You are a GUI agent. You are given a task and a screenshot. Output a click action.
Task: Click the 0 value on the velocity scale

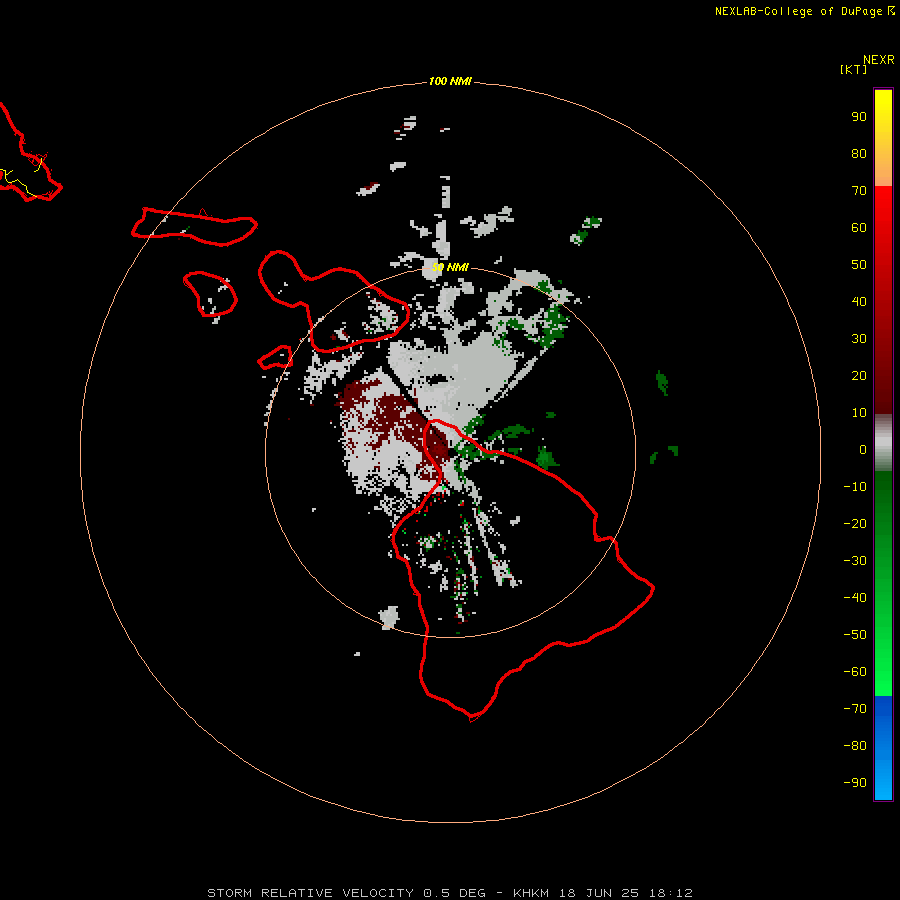(x=863, y=450)
